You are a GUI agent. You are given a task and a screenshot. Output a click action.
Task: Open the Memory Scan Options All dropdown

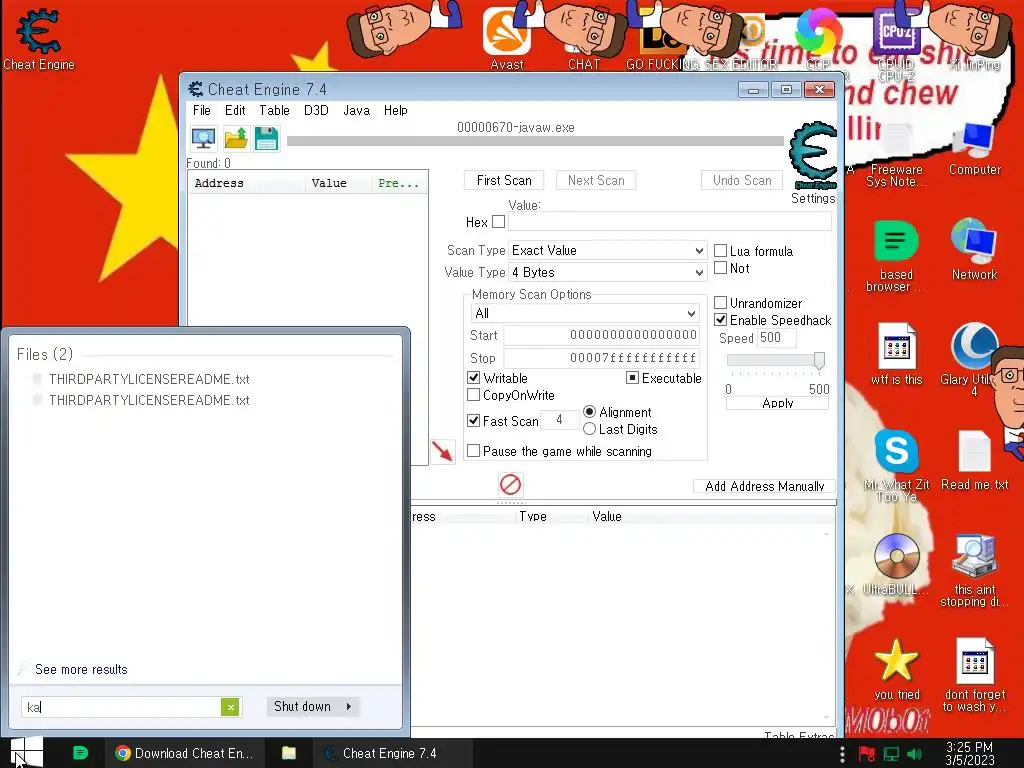point(584,313)
